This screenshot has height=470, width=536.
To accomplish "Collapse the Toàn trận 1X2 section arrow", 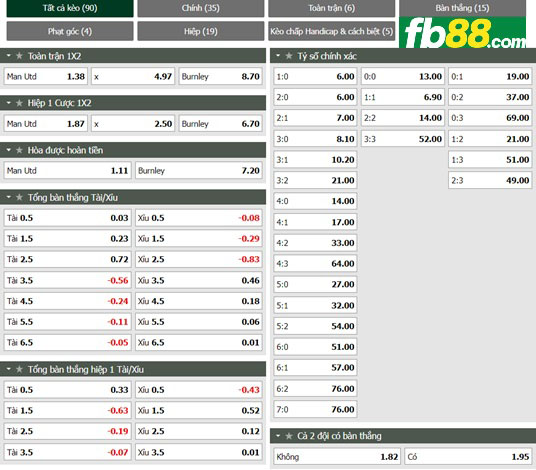I will pyautogui.click(x=9, y=55).
